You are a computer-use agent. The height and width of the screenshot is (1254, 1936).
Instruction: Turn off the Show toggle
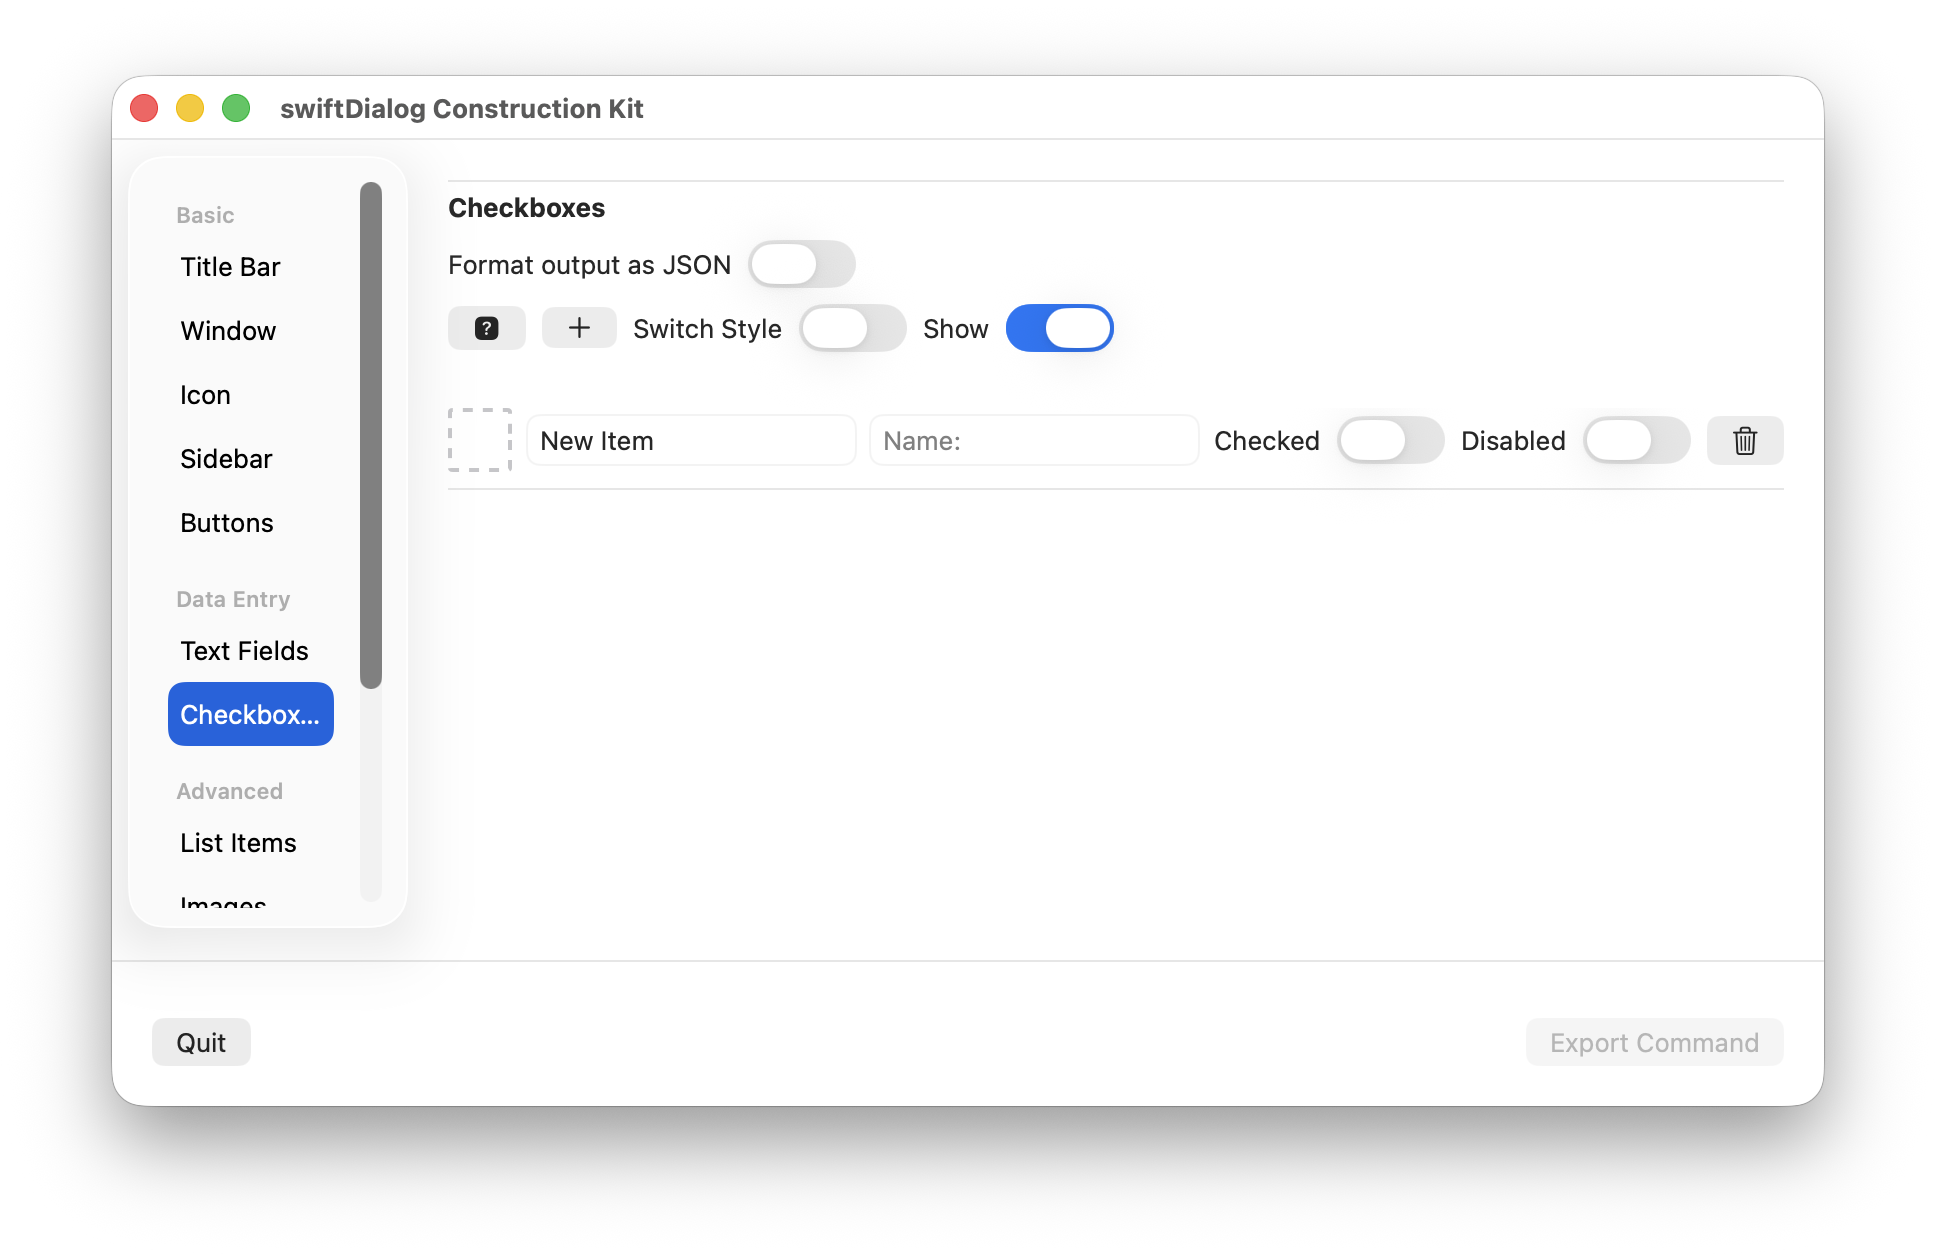click(1059, 328)
